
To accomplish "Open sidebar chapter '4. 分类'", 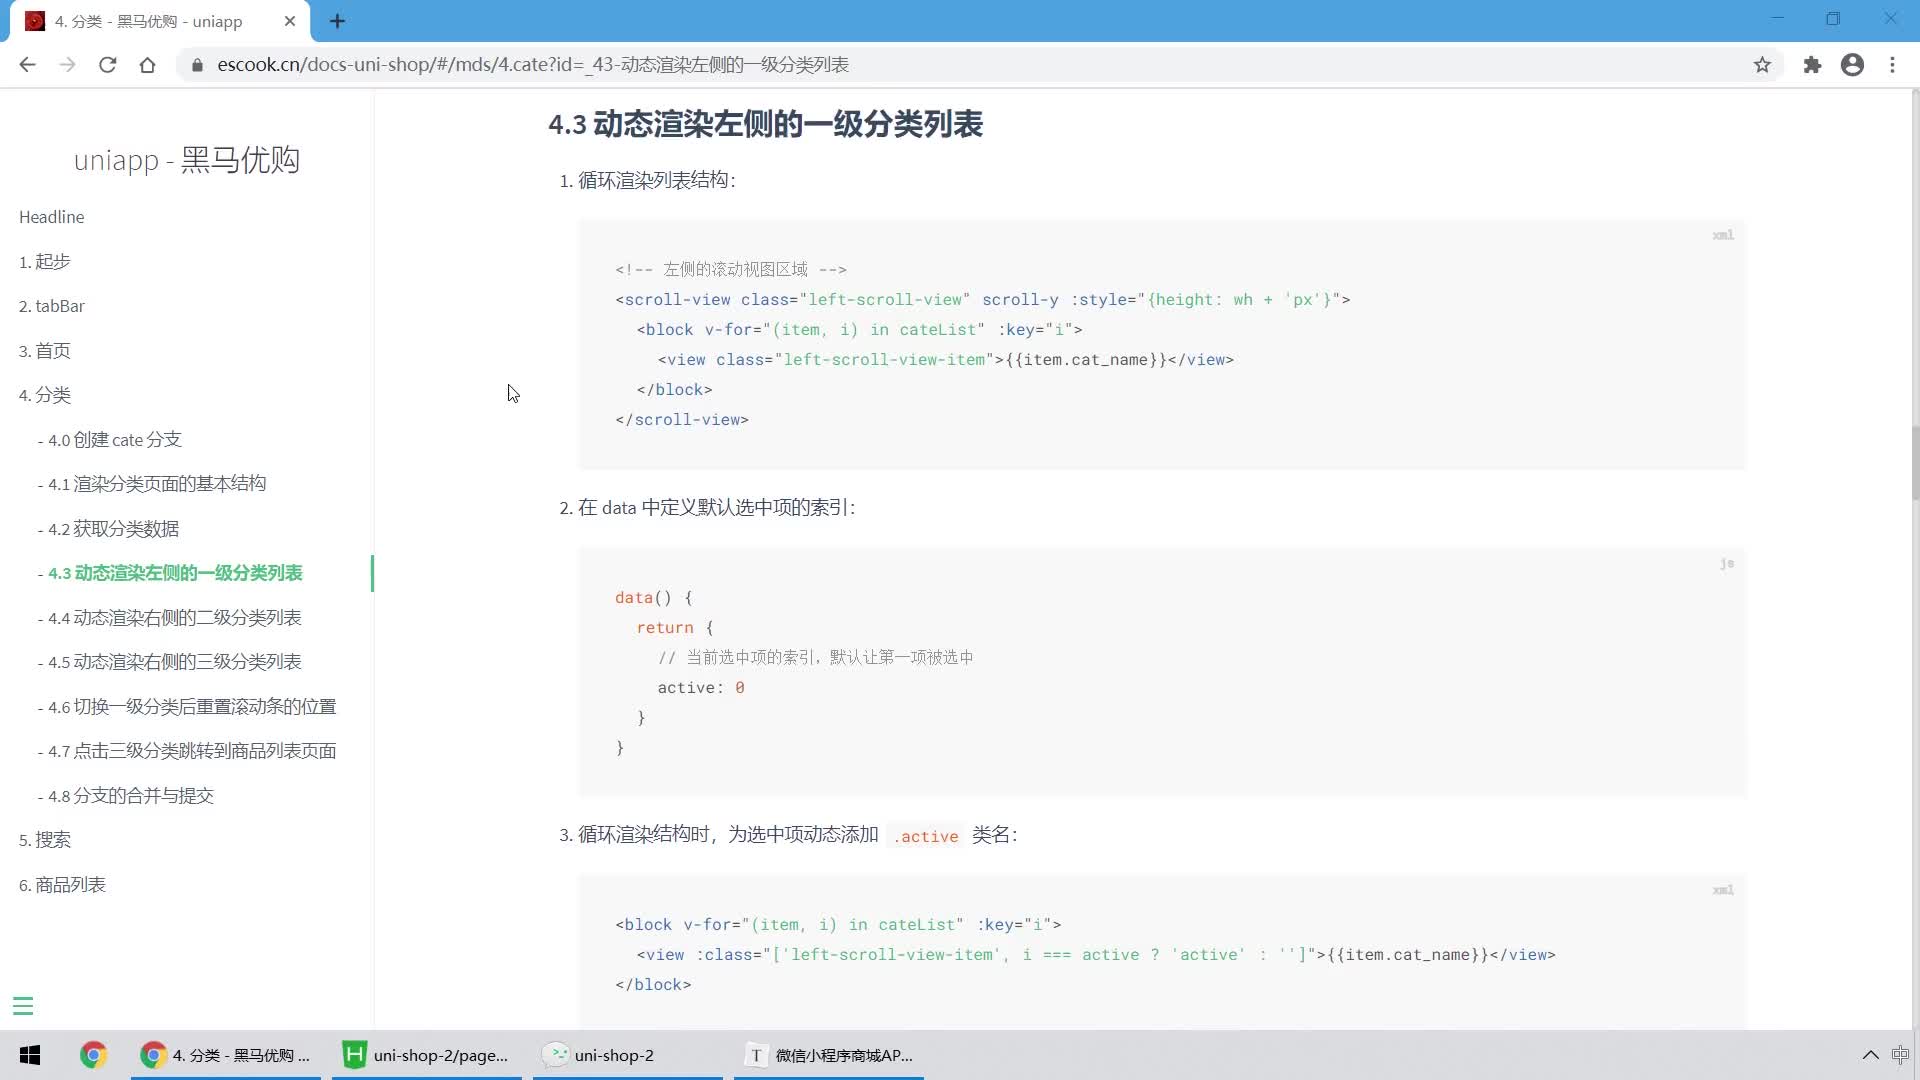I will [45, 395].
